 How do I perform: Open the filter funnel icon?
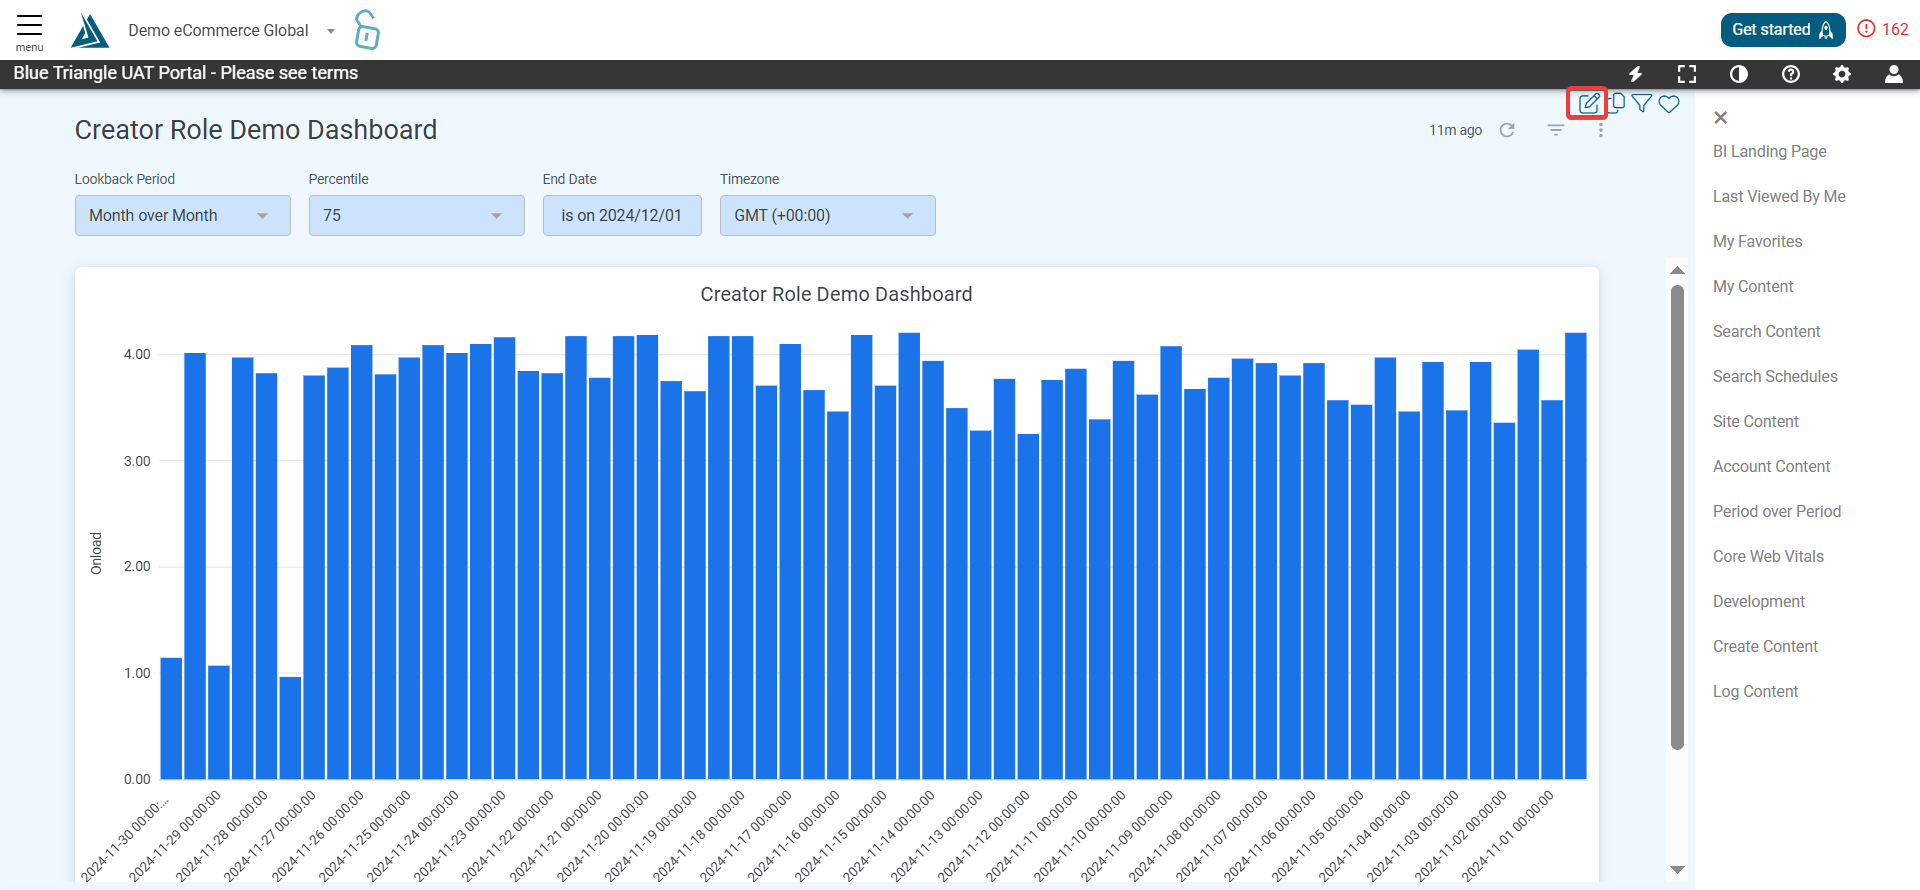[x=1642, y=103]
